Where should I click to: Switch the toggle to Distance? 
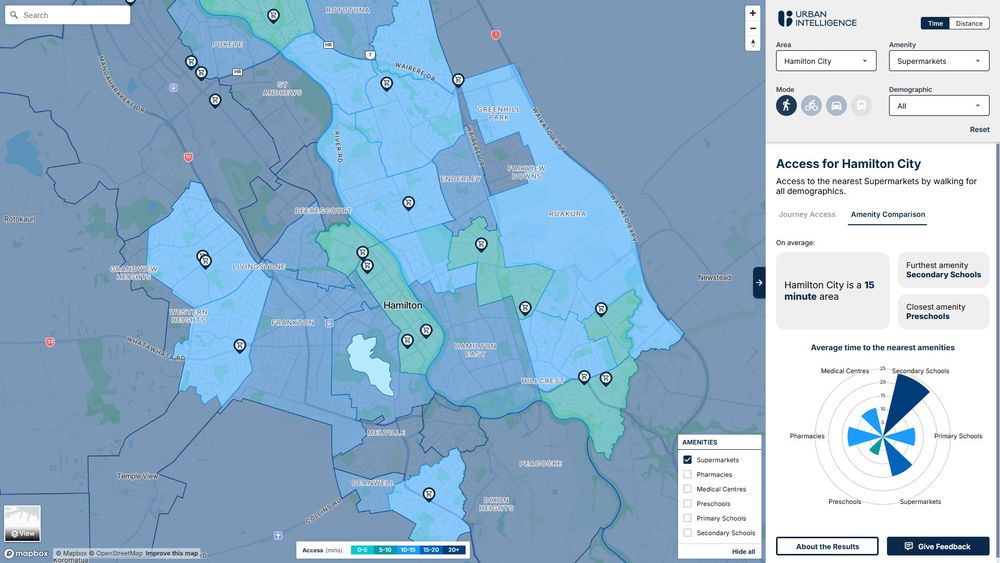coord(969,24)
